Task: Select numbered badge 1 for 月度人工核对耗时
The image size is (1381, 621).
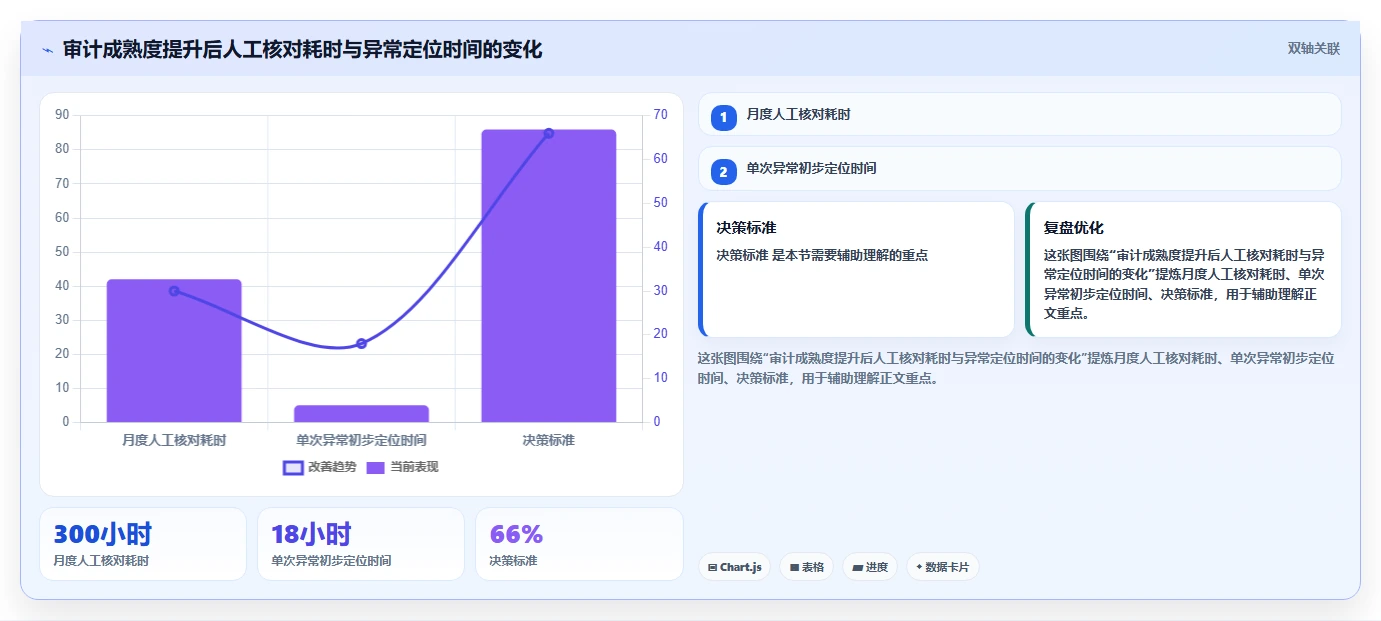Action: pyautogui.click(x=724, y=117)
